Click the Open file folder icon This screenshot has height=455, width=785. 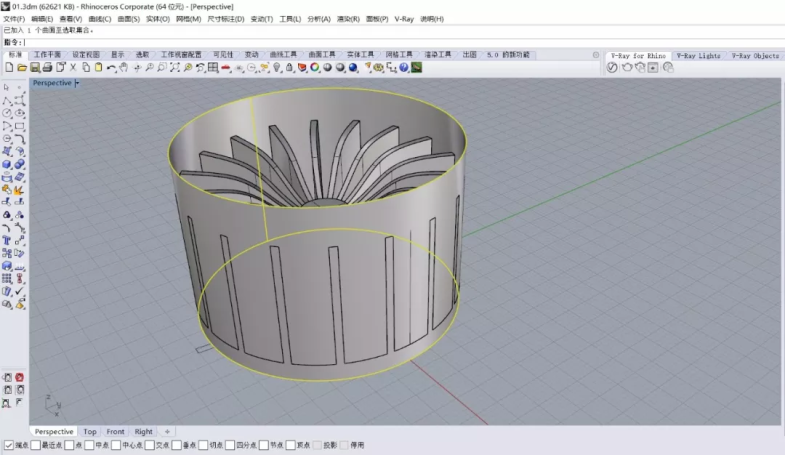(x=22, y=68)
